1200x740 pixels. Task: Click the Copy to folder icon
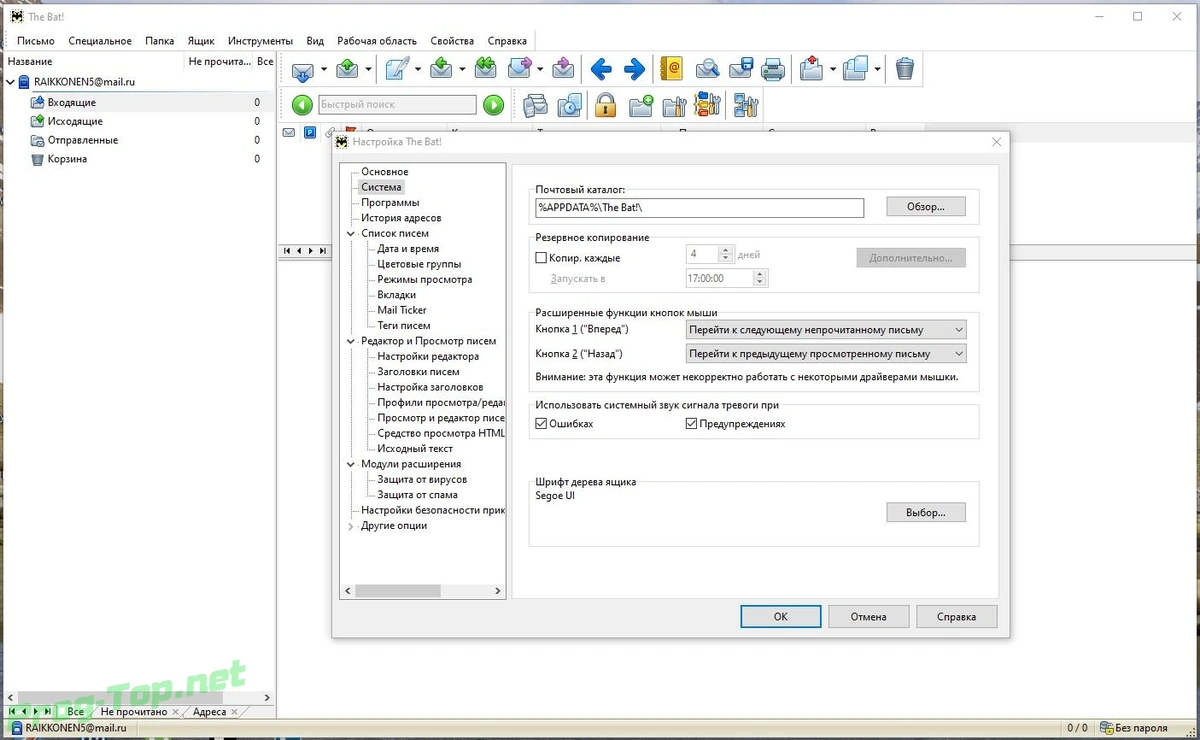click(855, 69)
